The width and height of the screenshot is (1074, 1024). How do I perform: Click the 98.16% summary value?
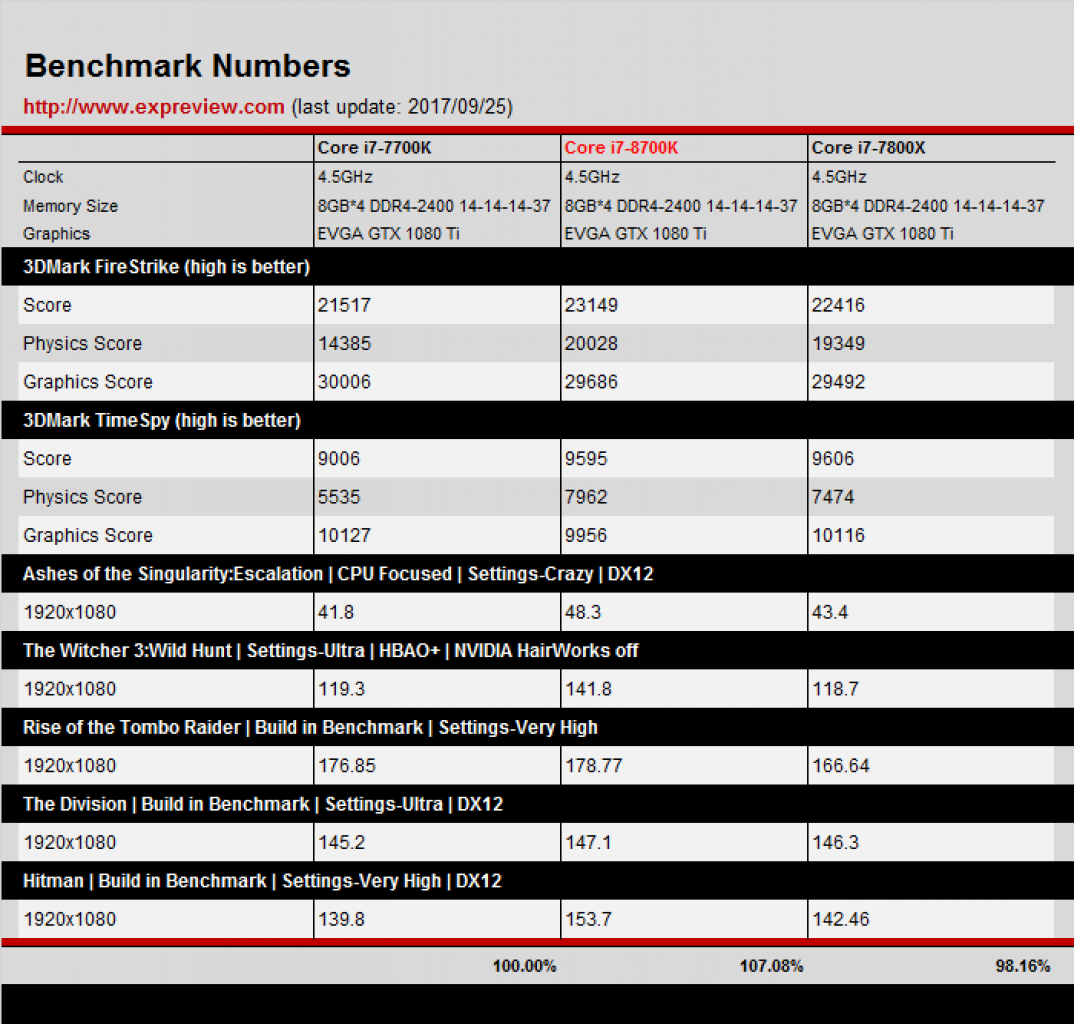point(1023,966)
